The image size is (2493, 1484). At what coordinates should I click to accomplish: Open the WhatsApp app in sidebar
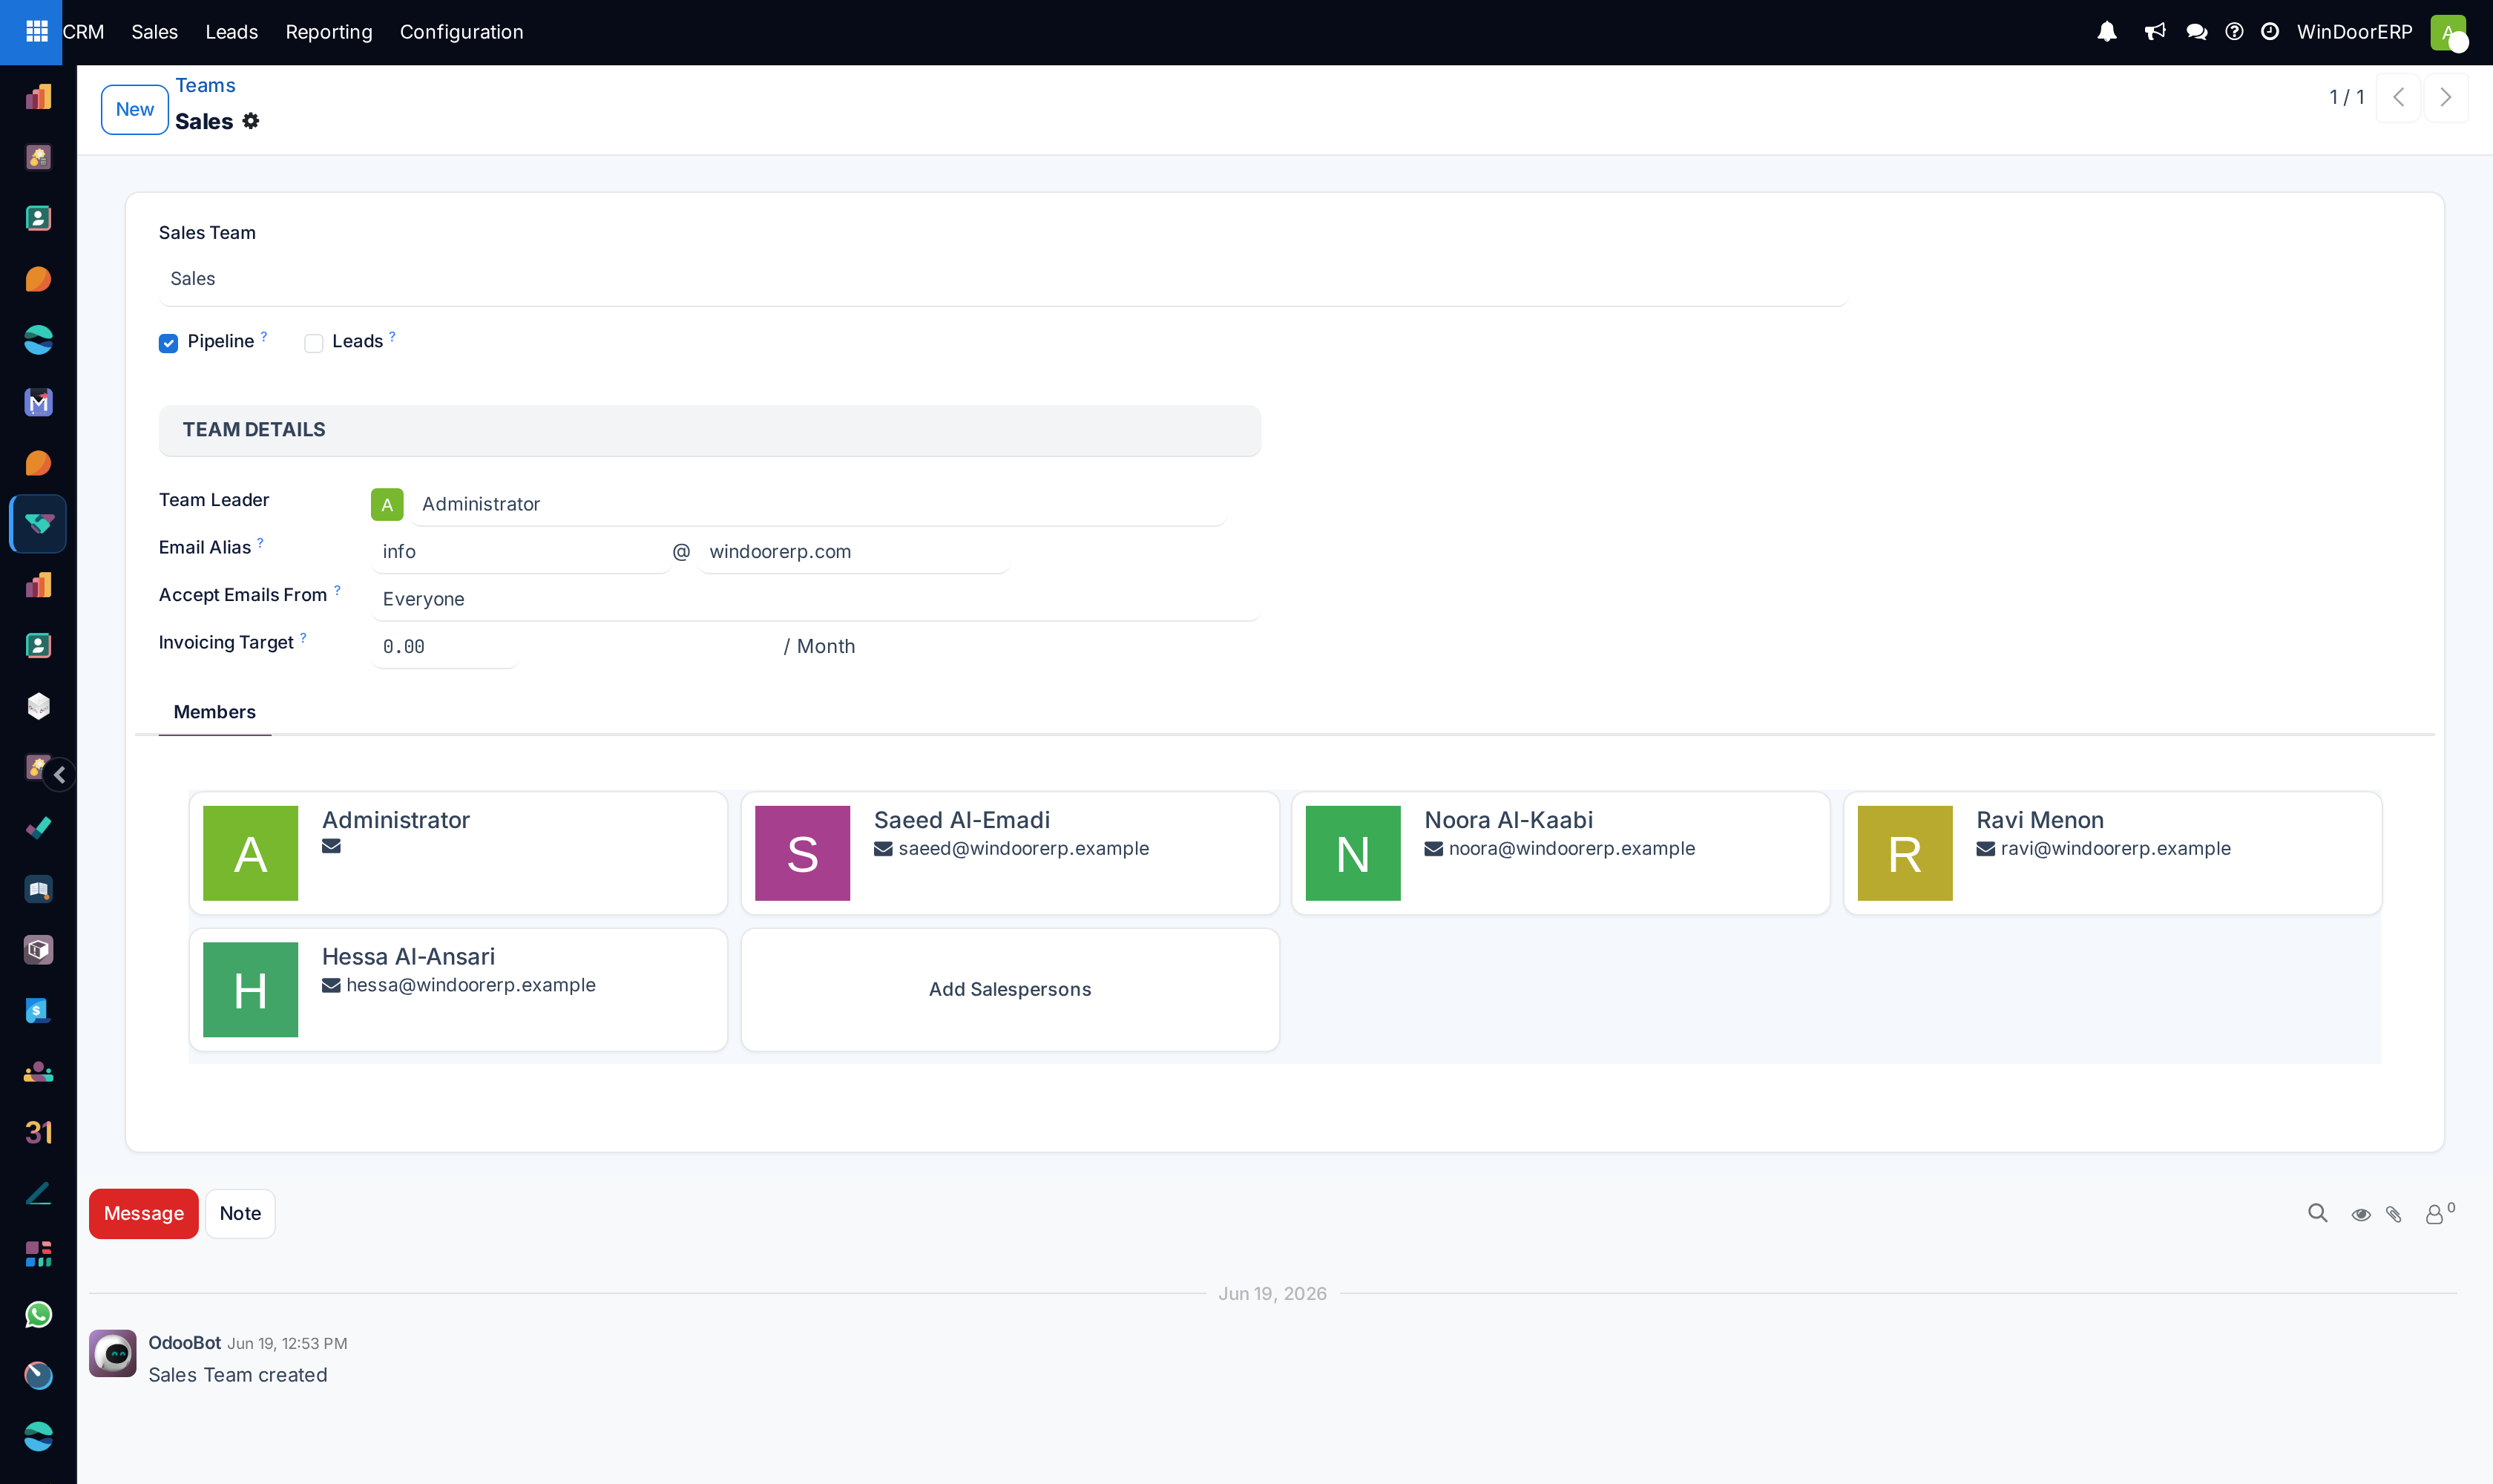click(x=38, y=1315)
